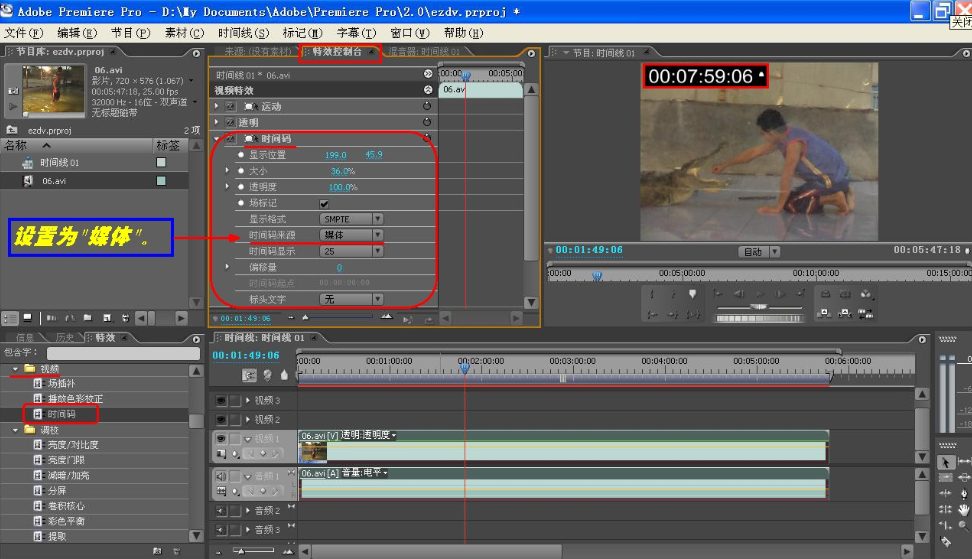
Task: Open the 编辑(E) menu
Action: (77, 33)
